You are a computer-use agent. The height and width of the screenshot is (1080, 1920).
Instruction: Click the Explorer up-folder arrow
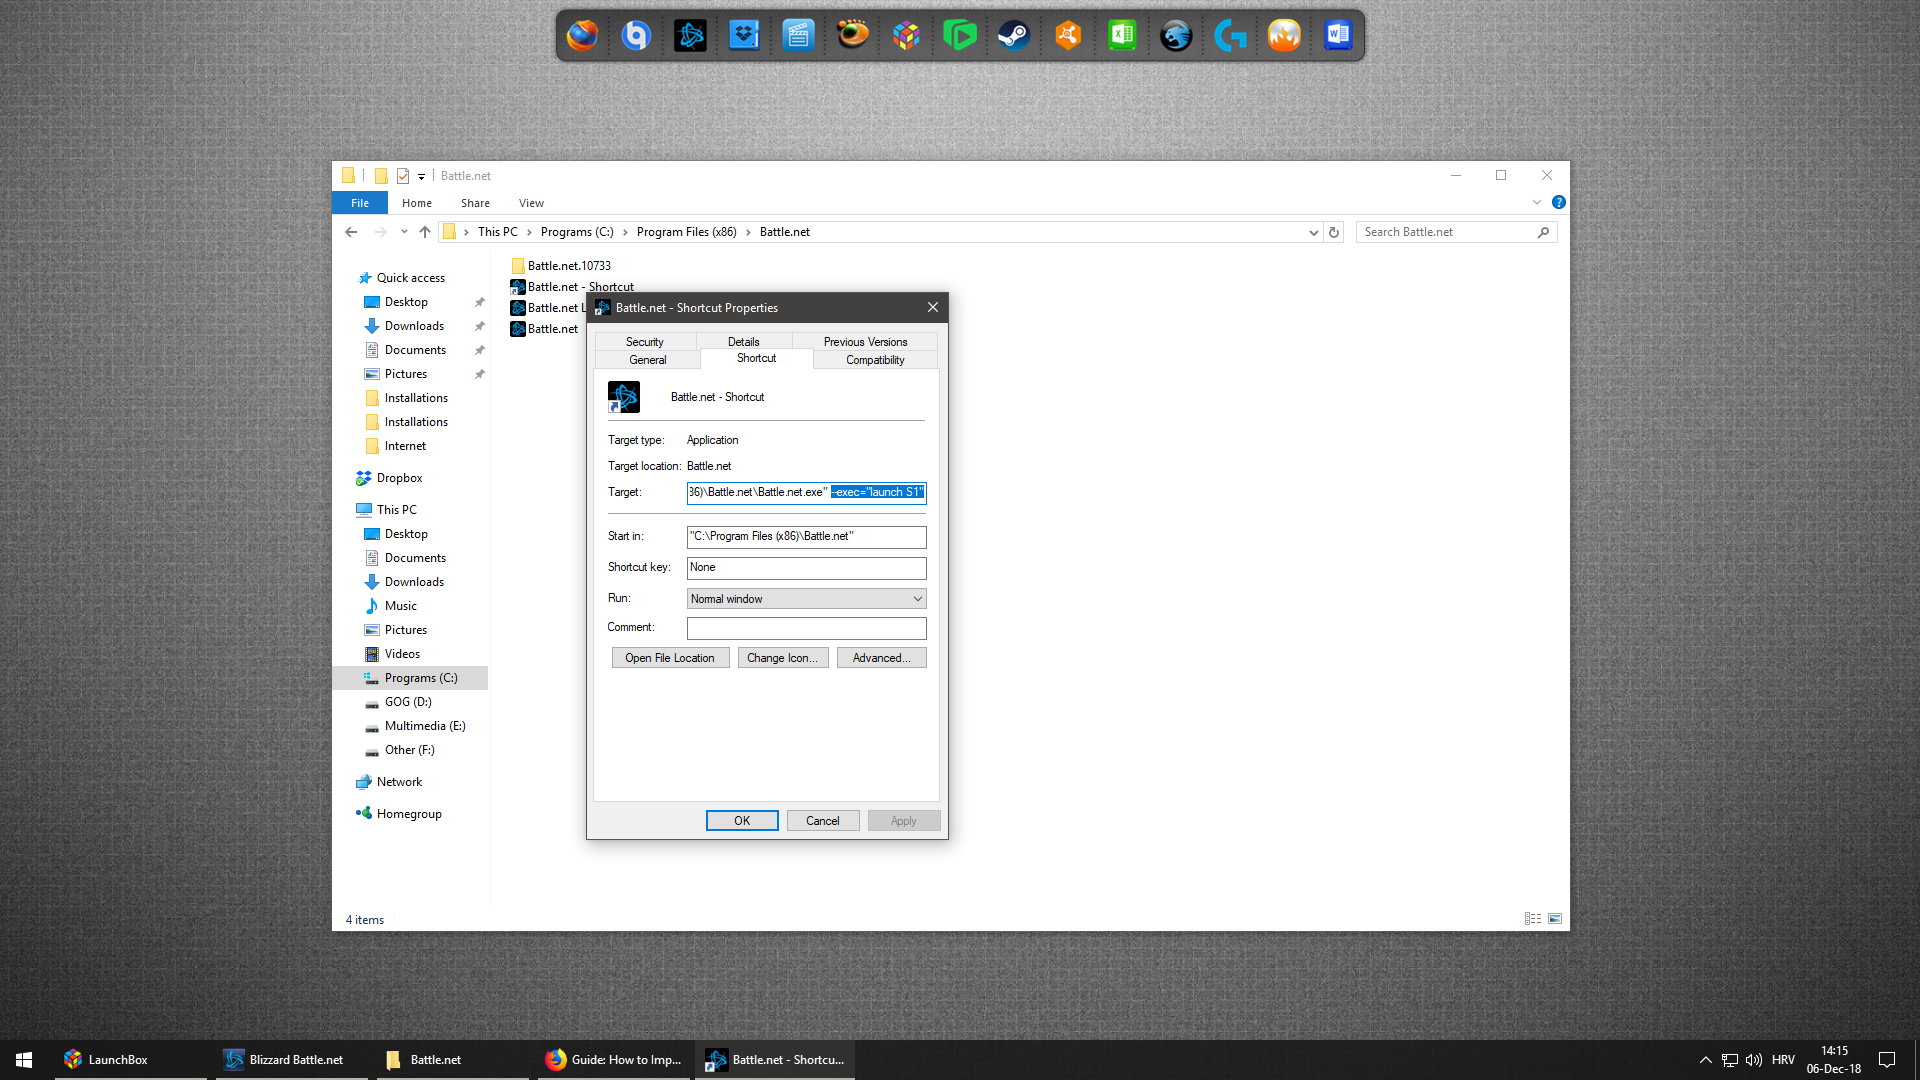(425, 232)
